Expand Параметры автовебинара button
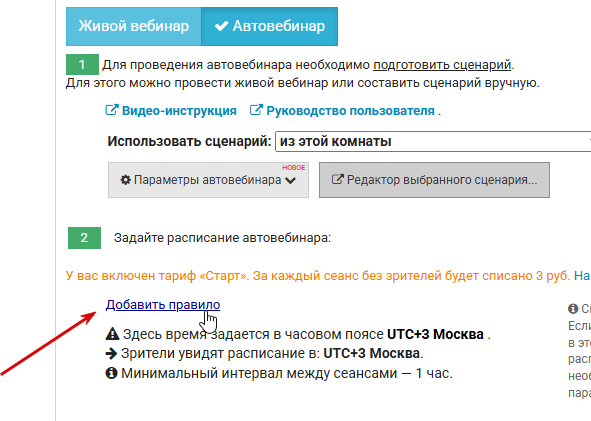The width and height of the screenshot is (591, 421). point(208,180)
